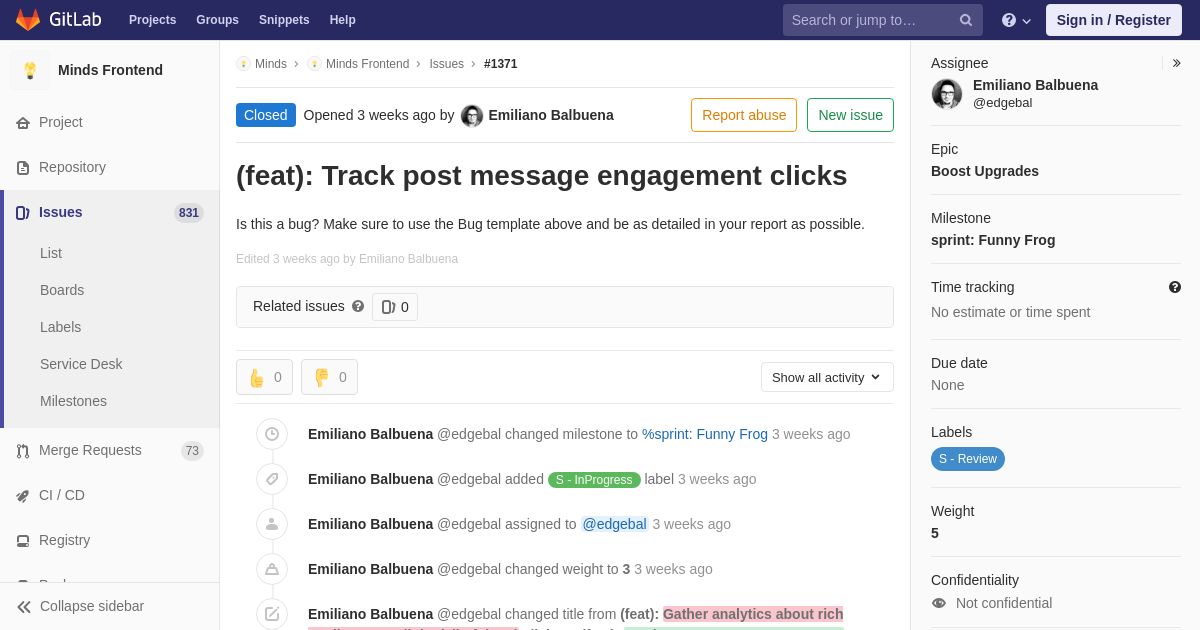Click the weight activity icon

[272, 569]
